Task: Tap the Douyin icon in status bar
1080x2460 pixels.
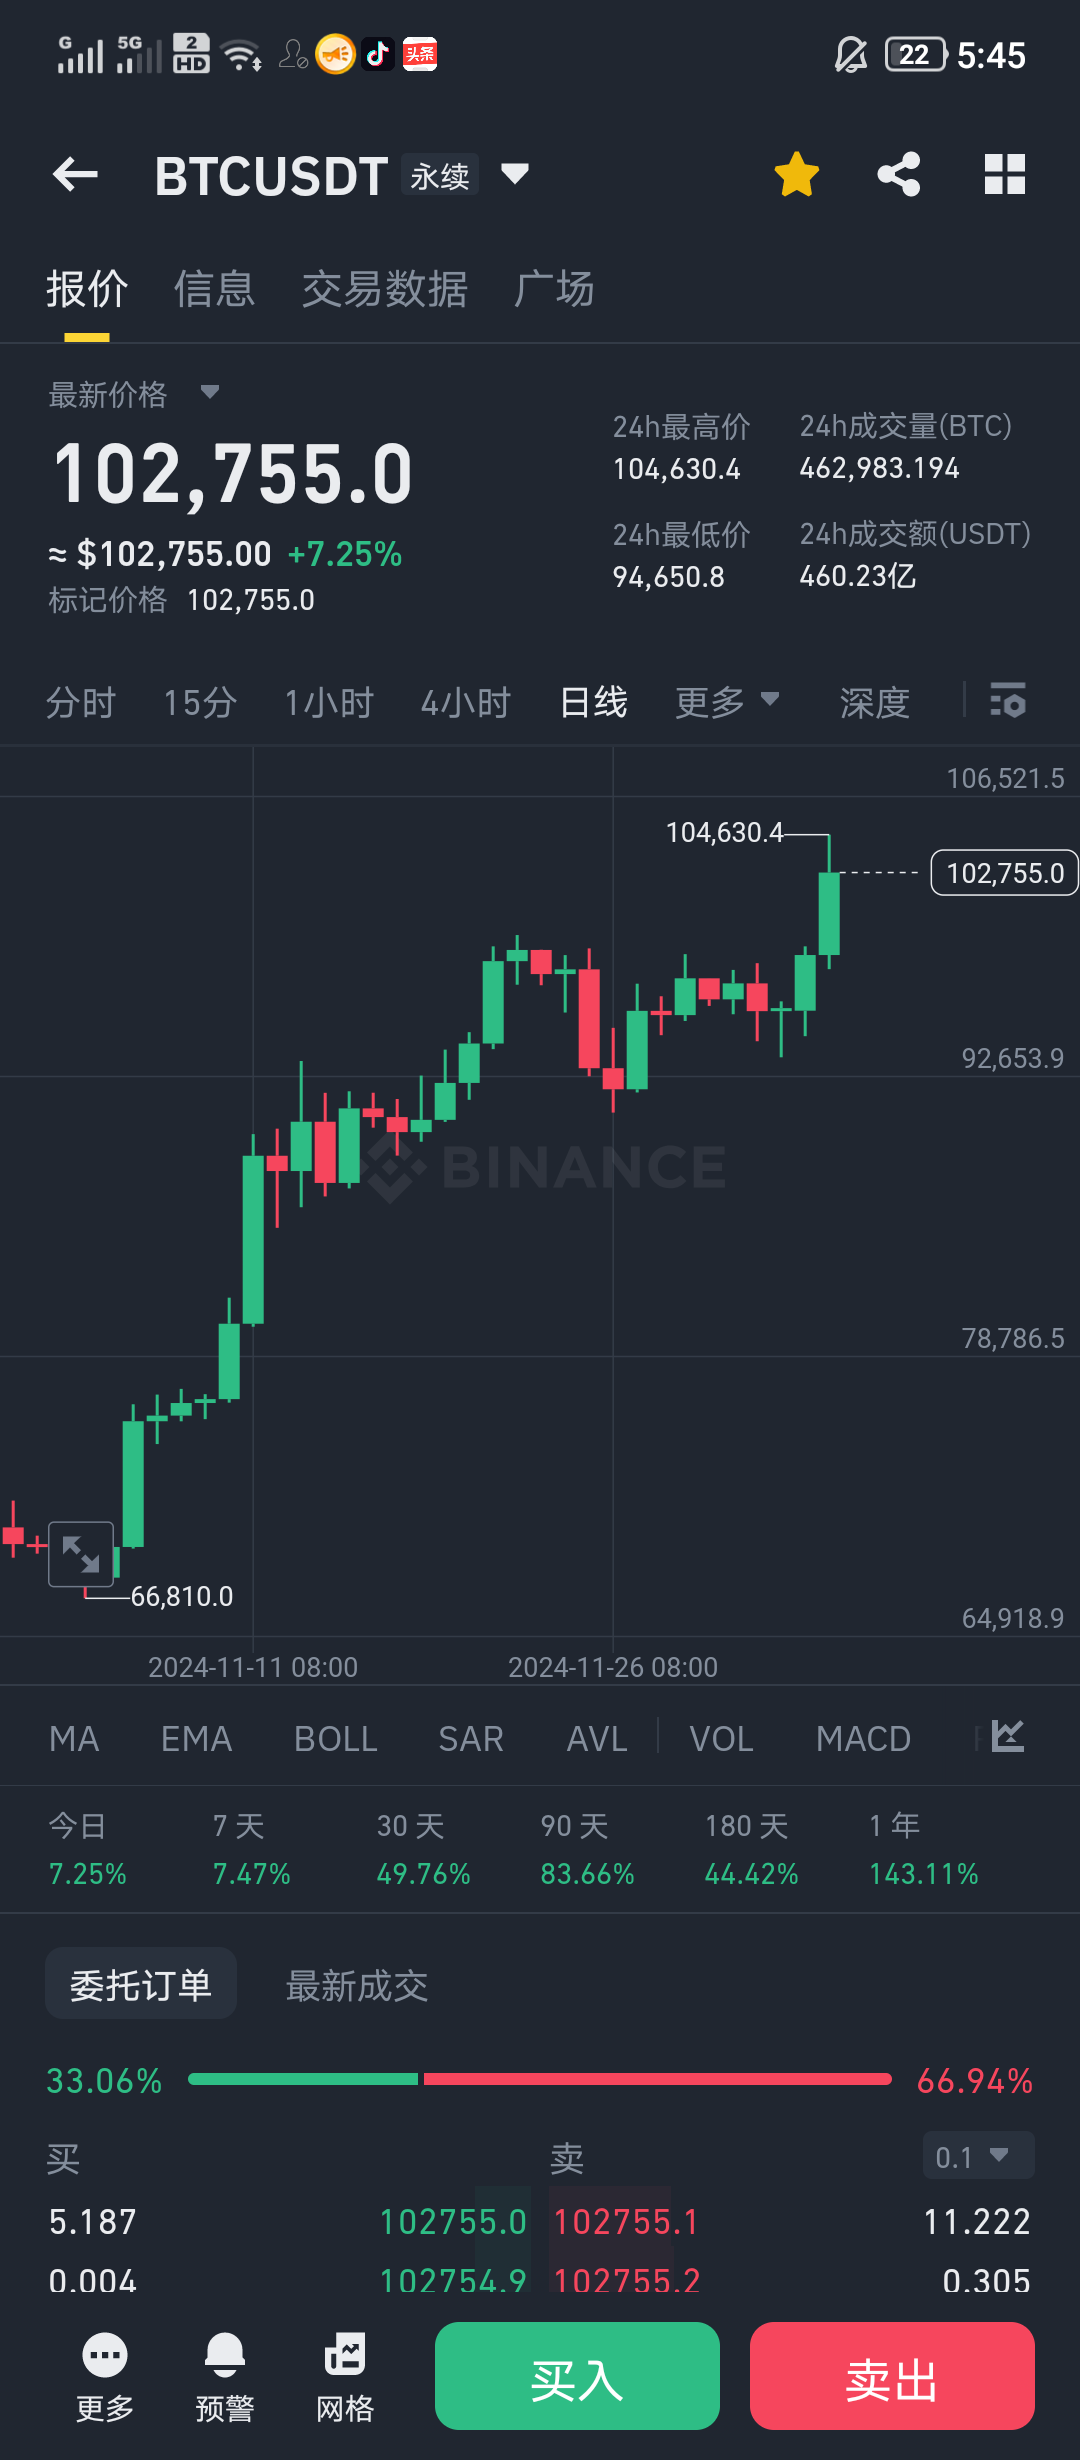Action: click(x=378, y=54)
